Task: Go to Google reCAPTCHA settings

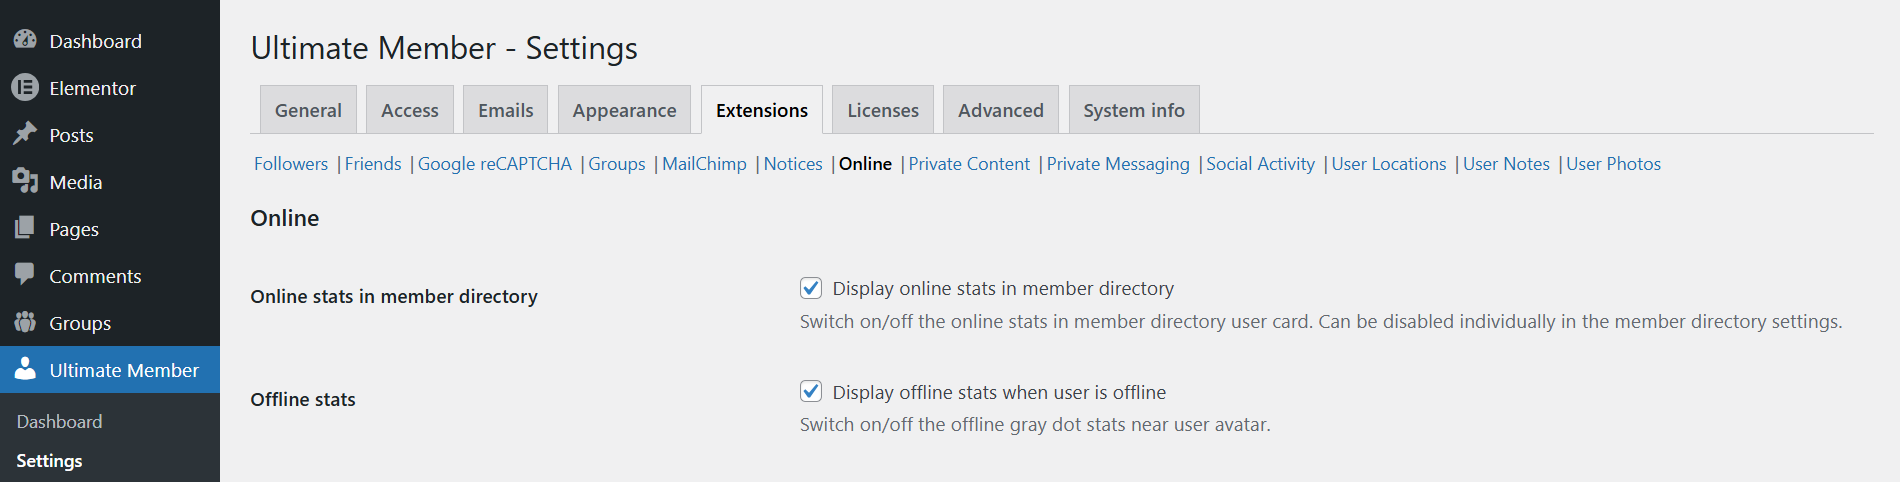Action: pos(495,164)
